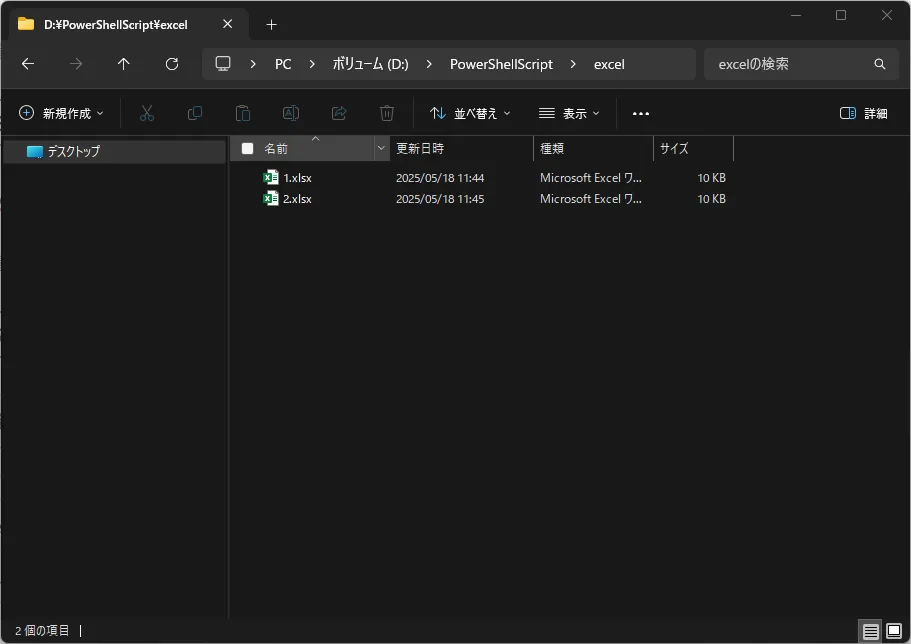Image resolution: width=911 pixels, height=644 pixels.
Task: Click the type cell of 1.xlsx
Action: [x=590, y=178]
